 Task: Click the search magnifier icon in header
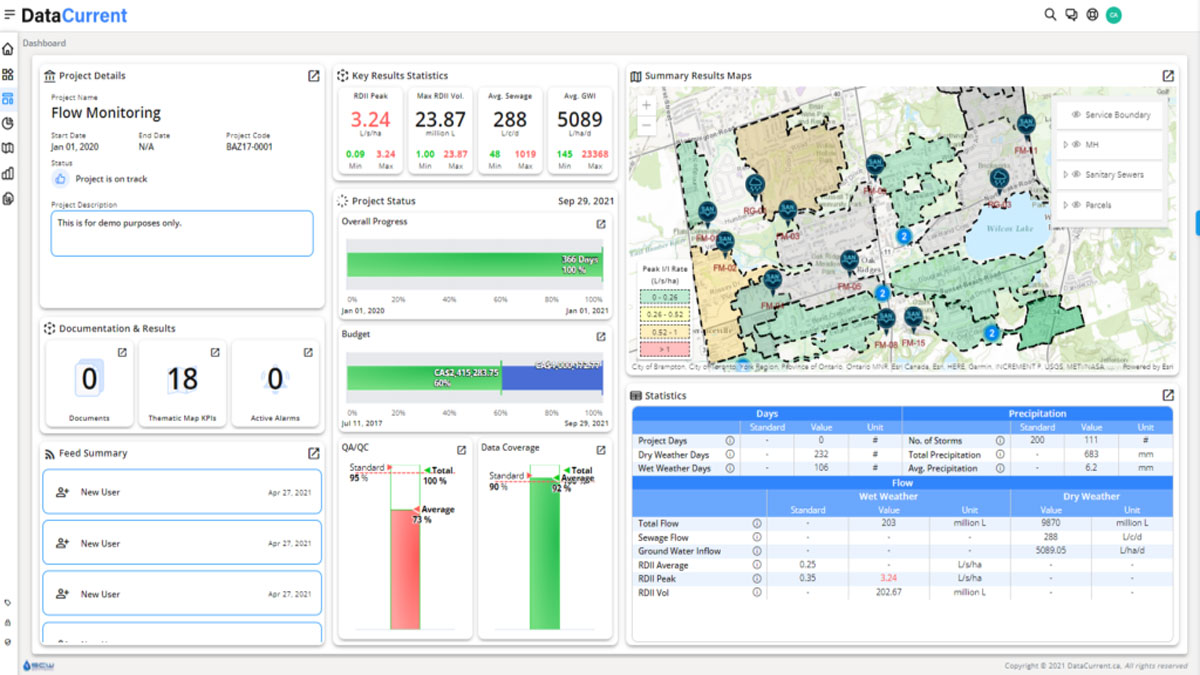1050,15
